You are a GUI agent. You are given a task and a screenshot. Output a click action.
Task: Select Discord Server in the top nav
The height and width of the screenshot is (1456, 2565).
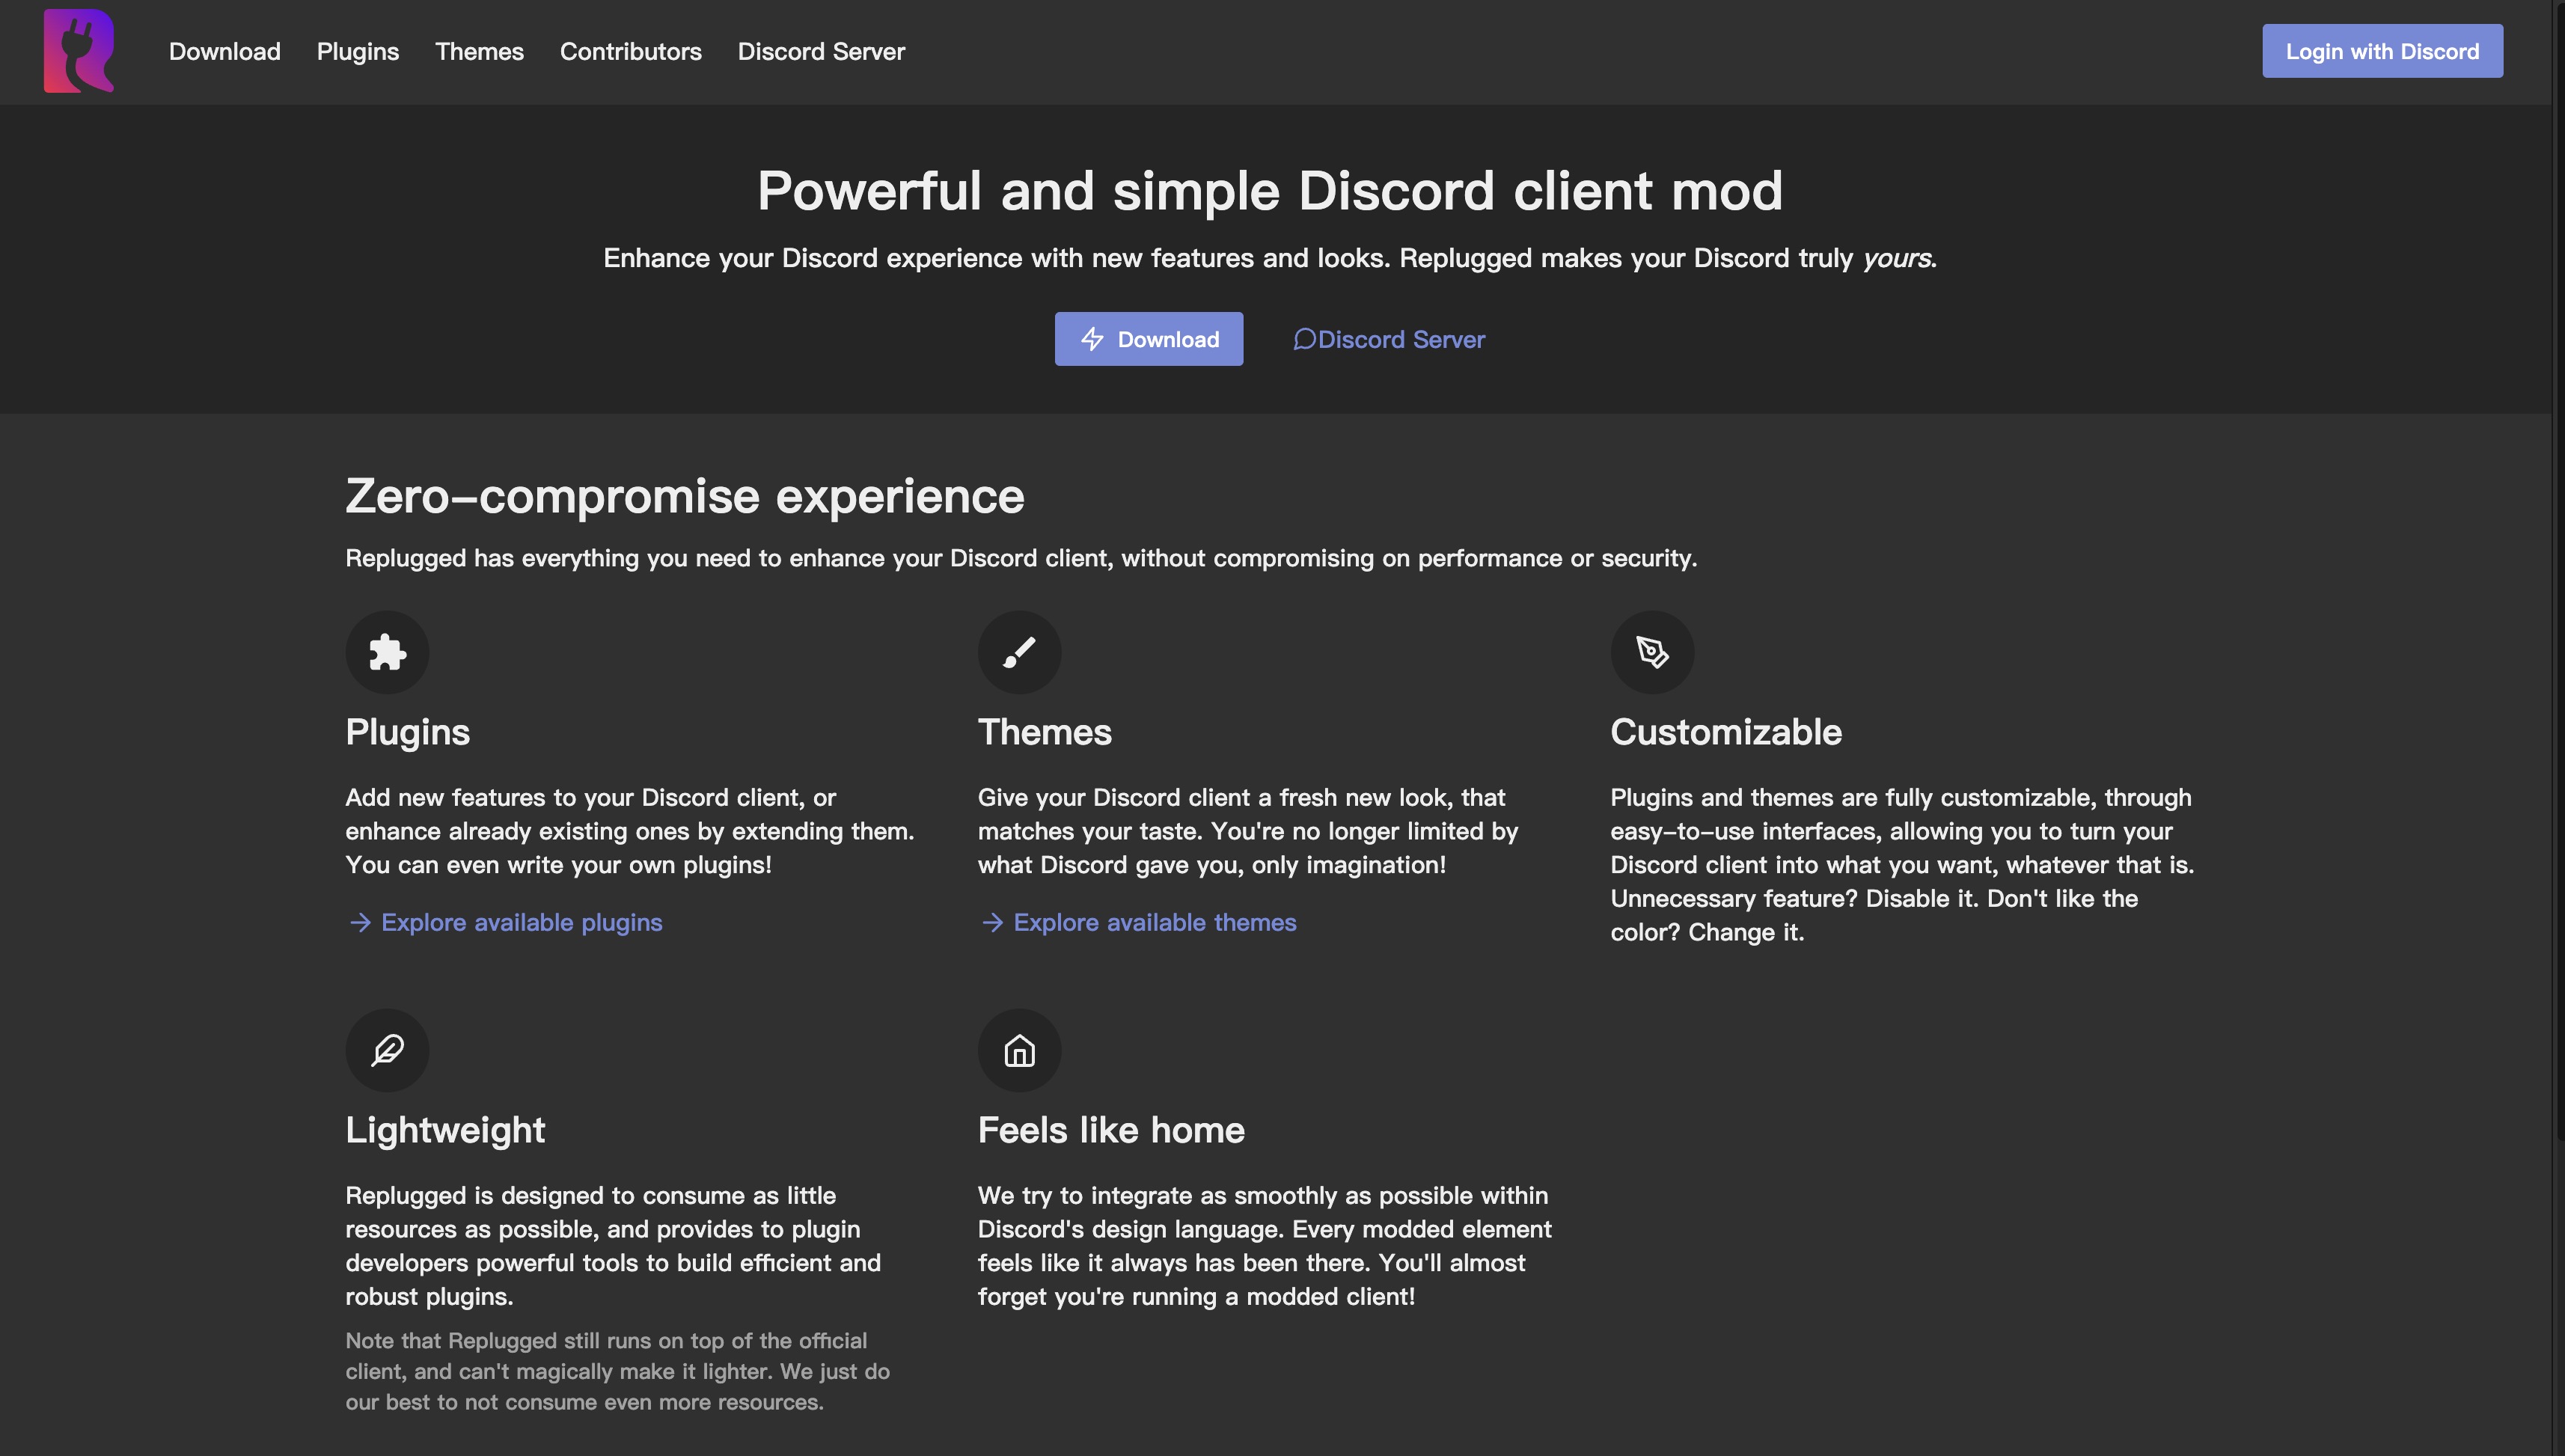pyautogui.click(x=821, y=51)
